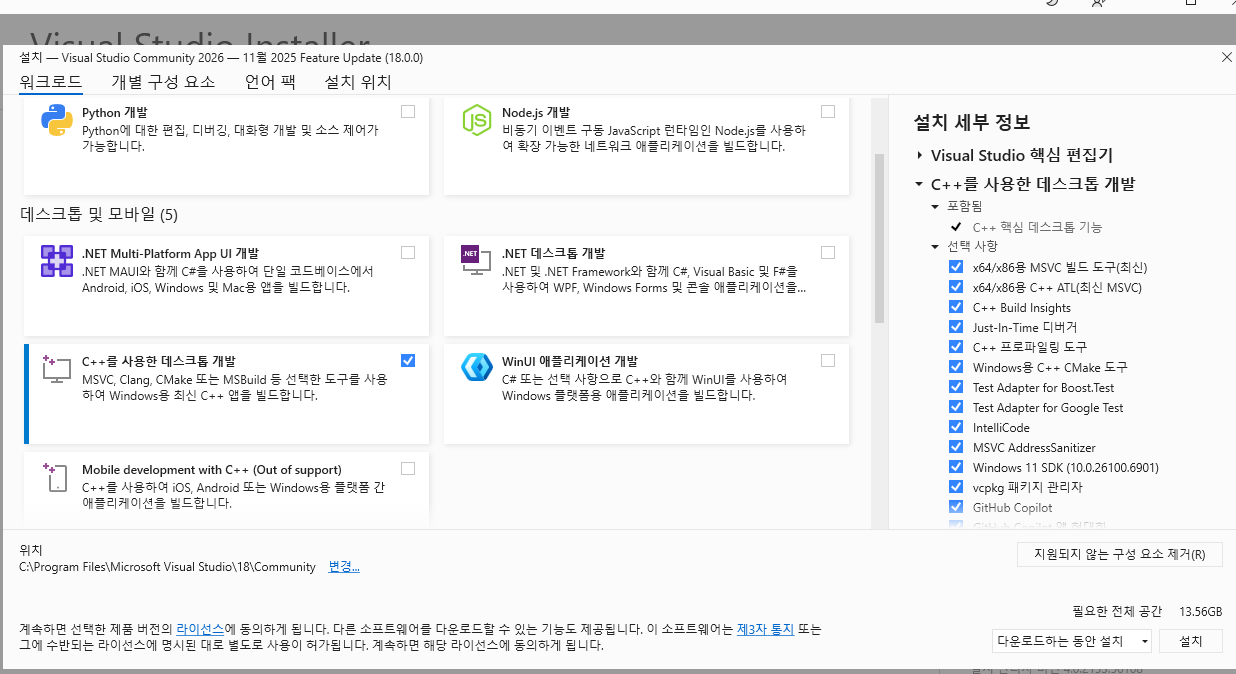Click the 13.56GB required space value
Screen dimensions: 1236x674
1201,611
